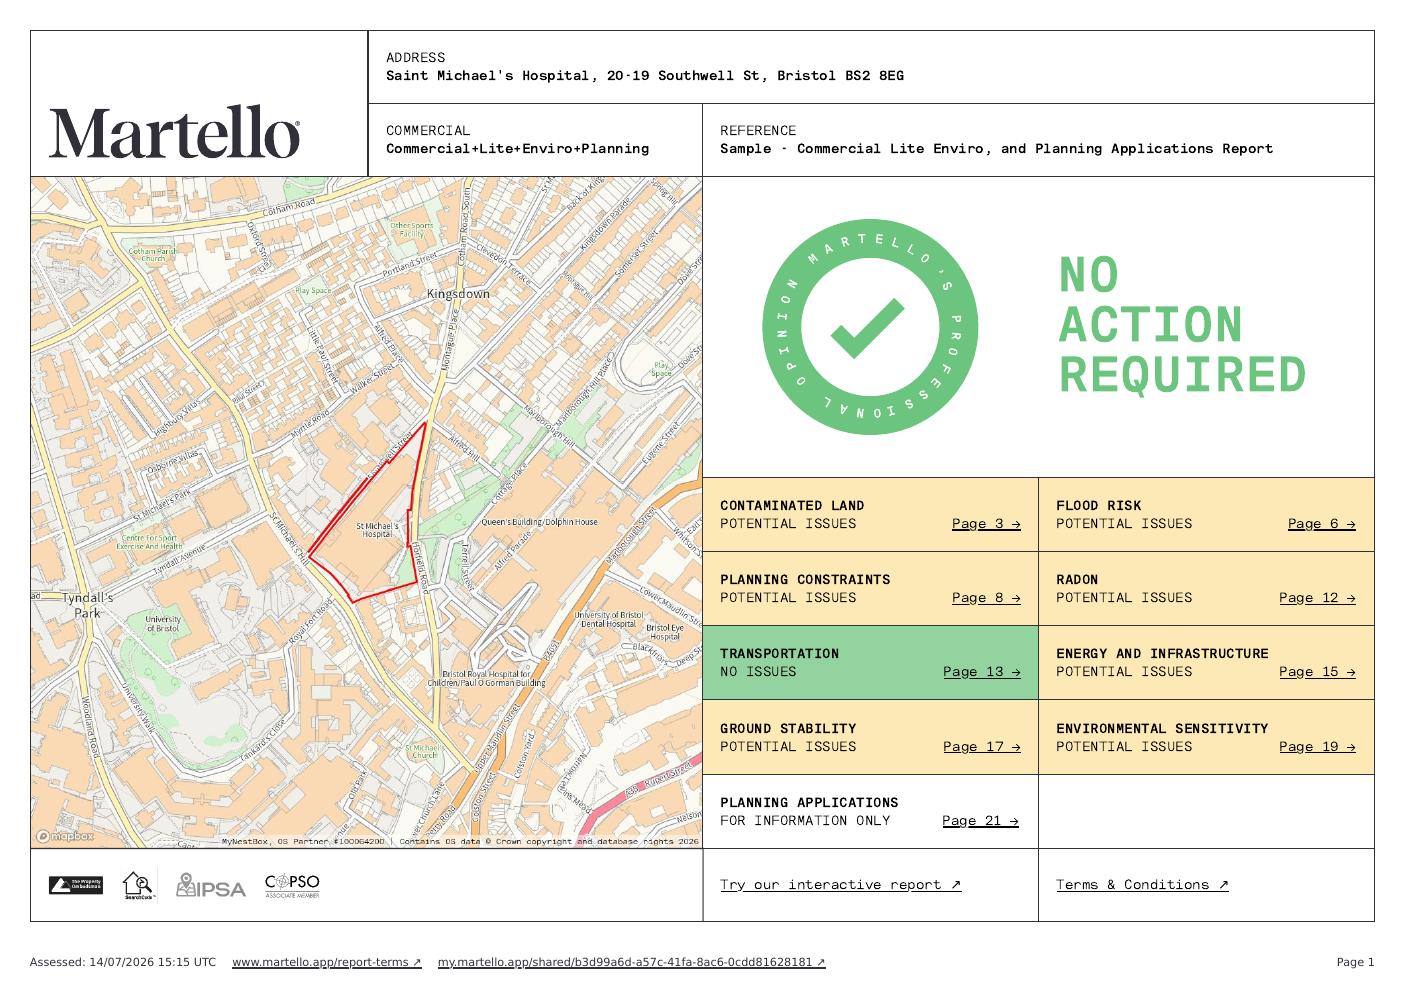Click Try our interactive report link
This screenshot has height=994, width=1405.
840,884
